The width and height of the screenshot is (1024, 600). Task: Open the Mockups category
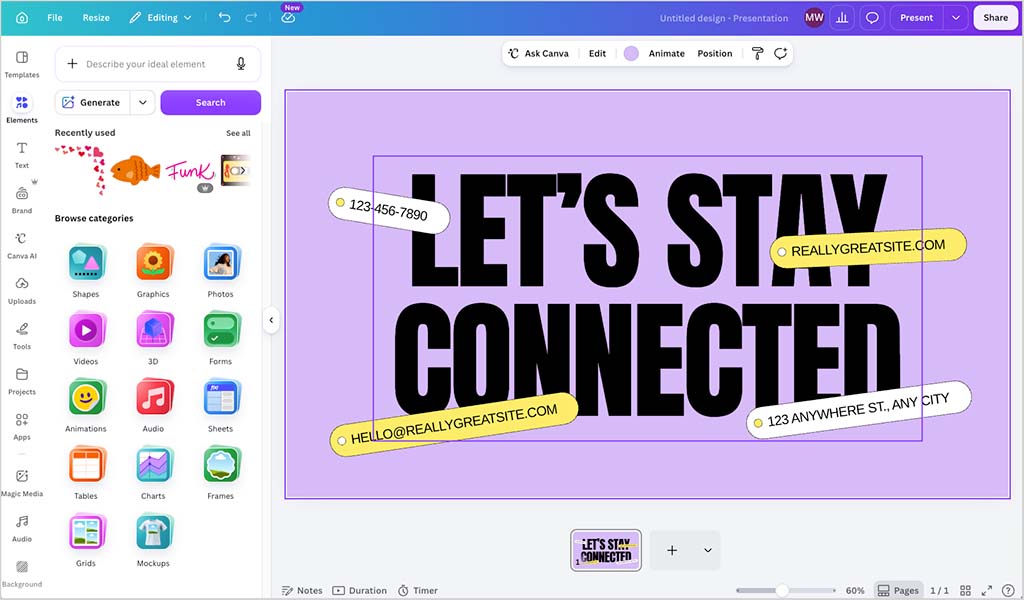(x=153, y=540)
